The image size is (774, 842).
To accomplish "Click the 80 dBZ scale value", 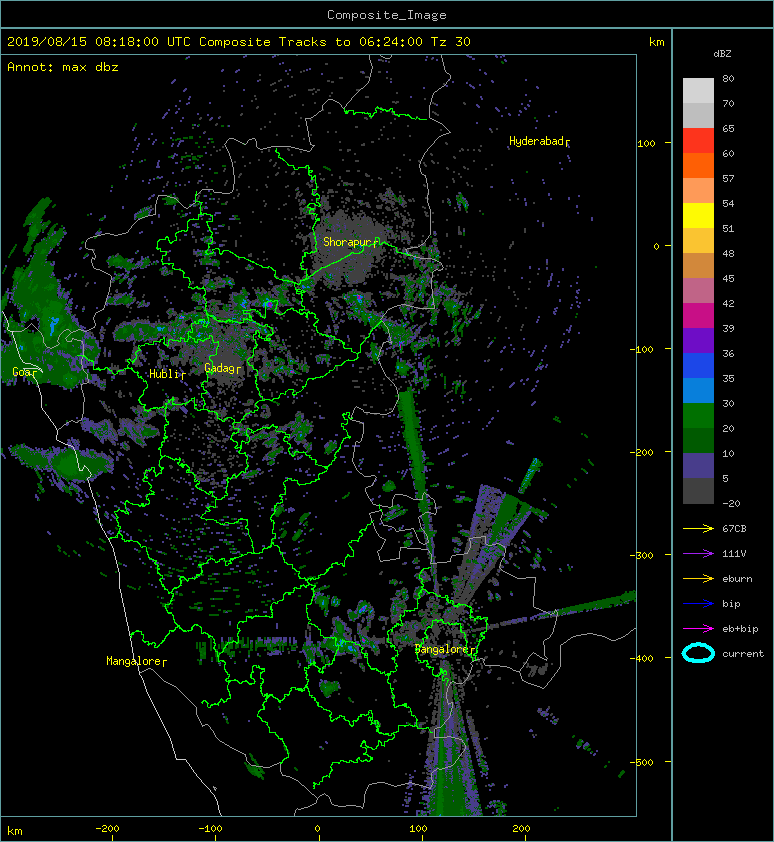I will tap(728, 78).
